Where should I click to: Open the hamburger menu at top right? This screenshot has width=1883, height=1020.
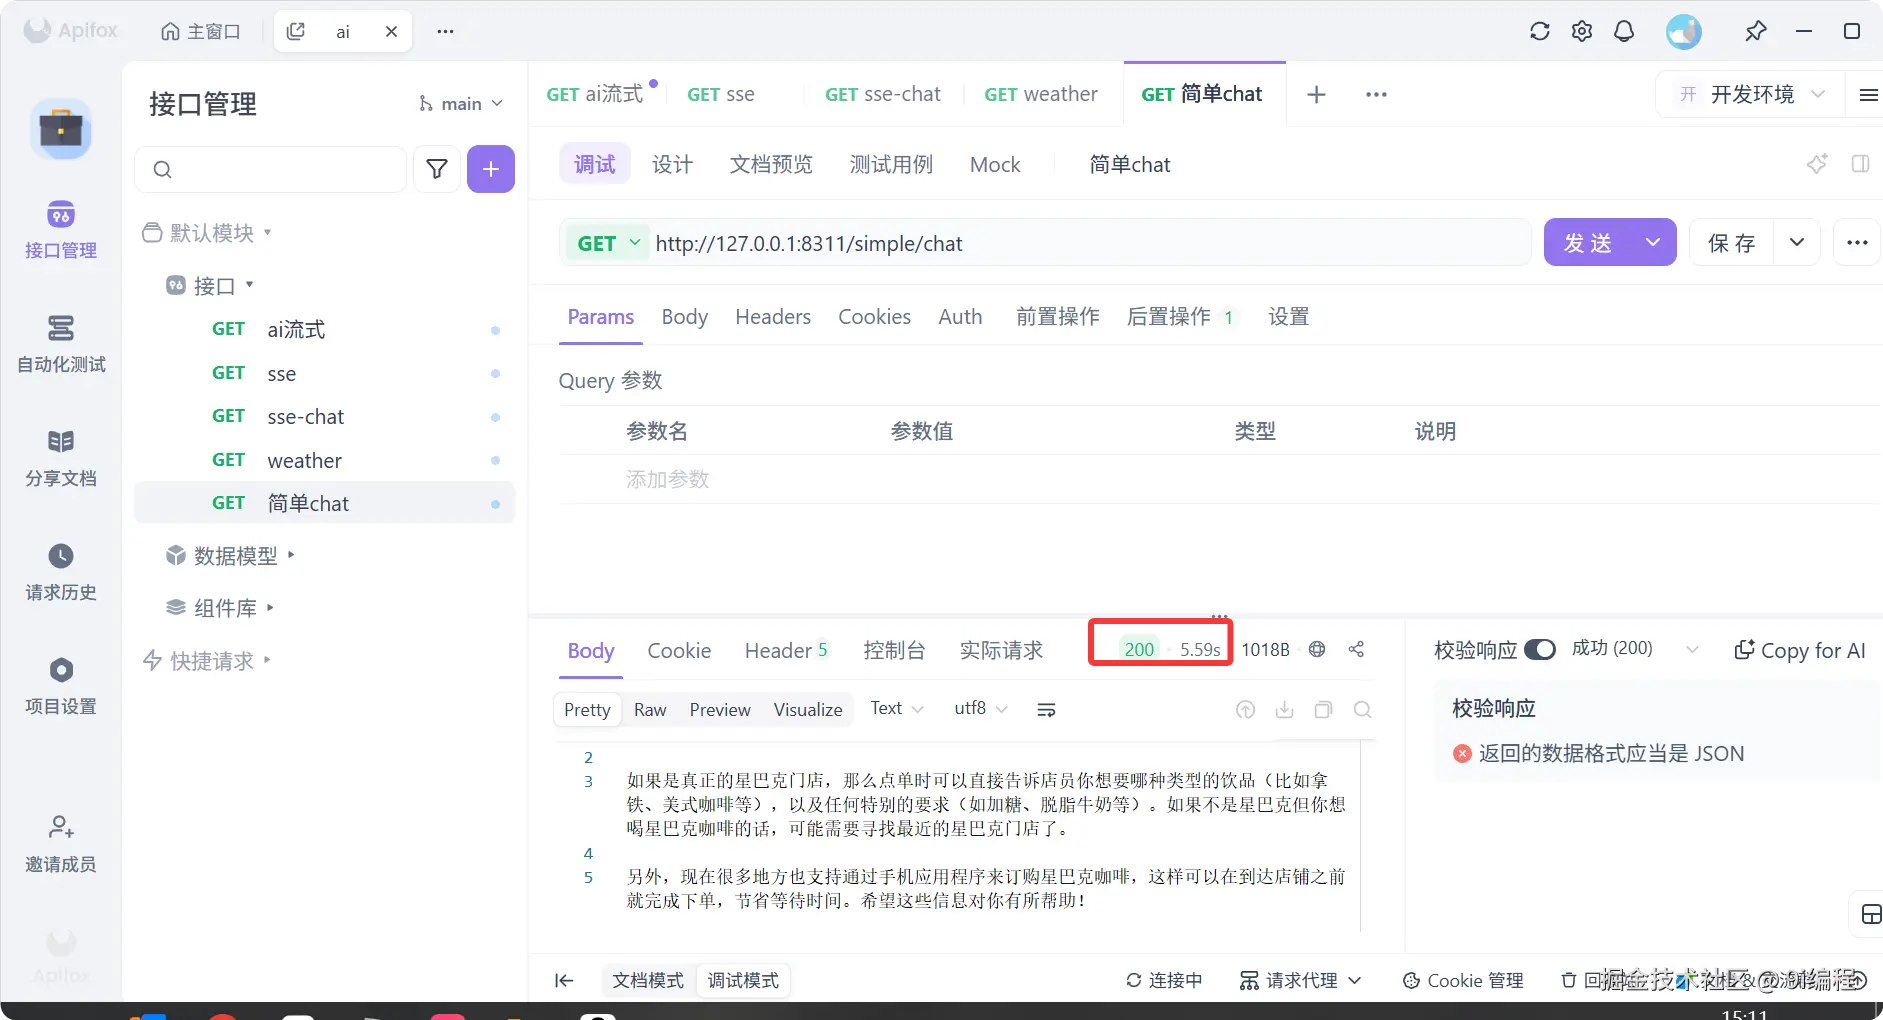(x=1868, y=95)
